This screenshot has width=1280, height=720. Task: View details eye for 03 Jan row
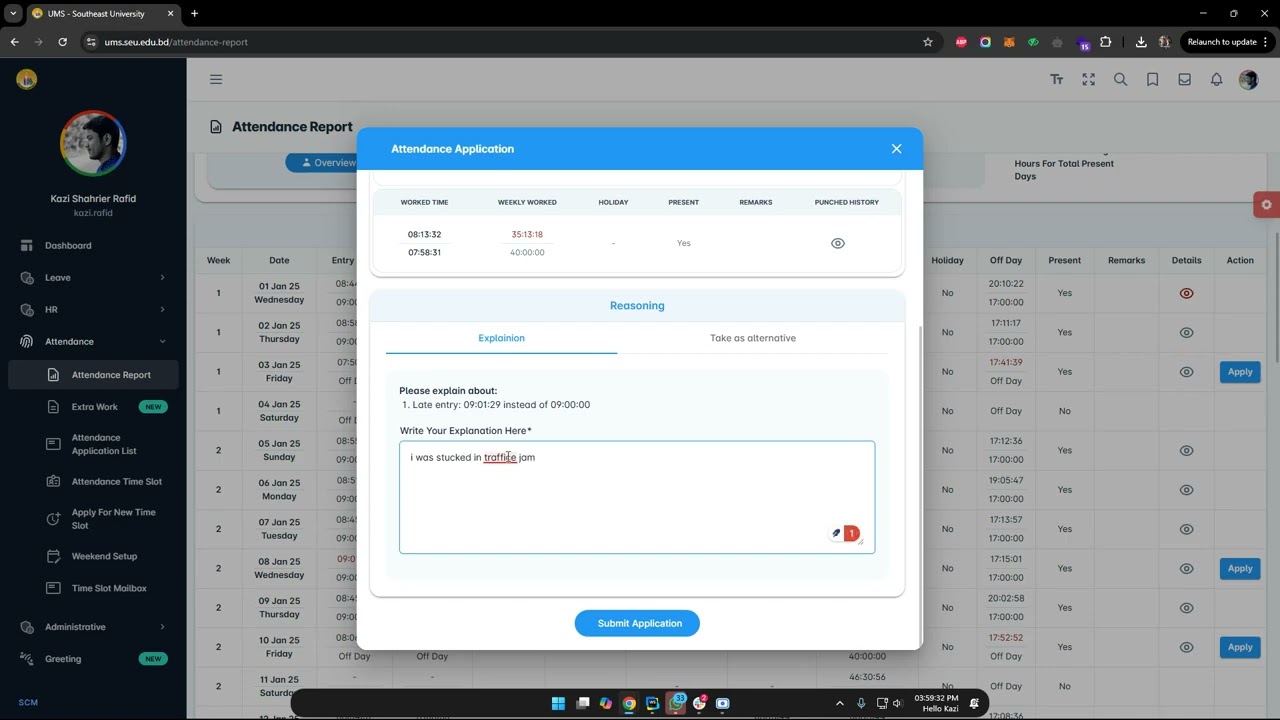1186,372
